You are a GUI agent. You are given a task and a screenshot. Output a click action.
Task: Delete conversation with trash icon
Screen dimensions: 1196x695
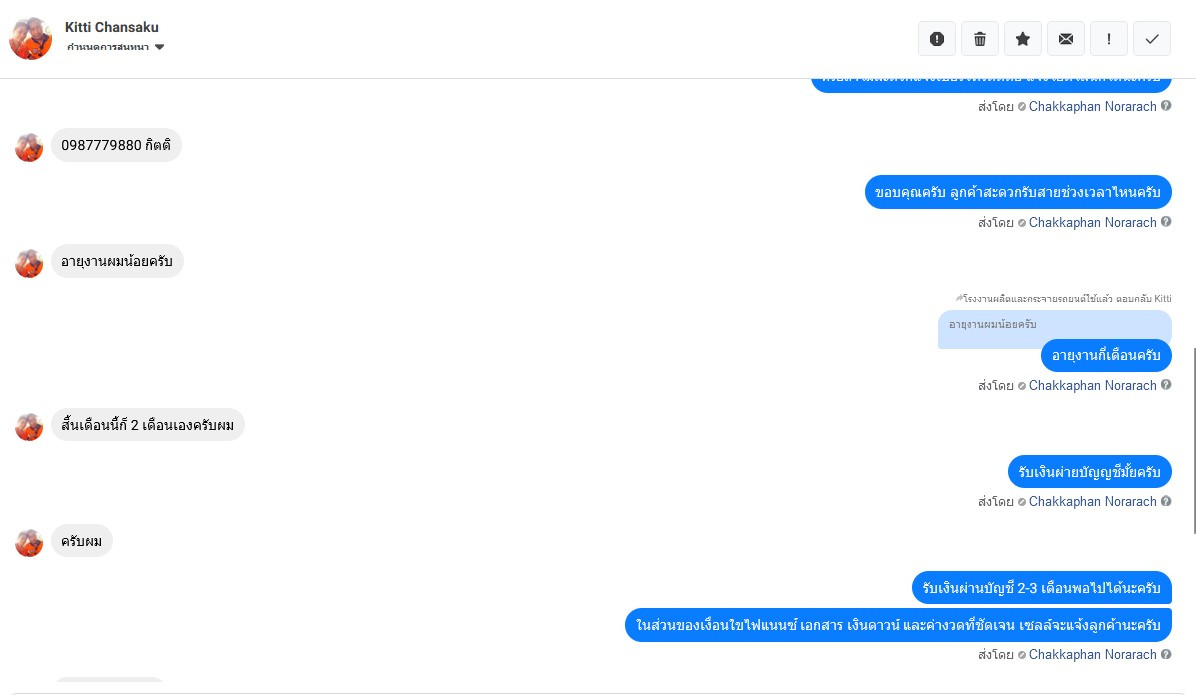tap(980, 39)
